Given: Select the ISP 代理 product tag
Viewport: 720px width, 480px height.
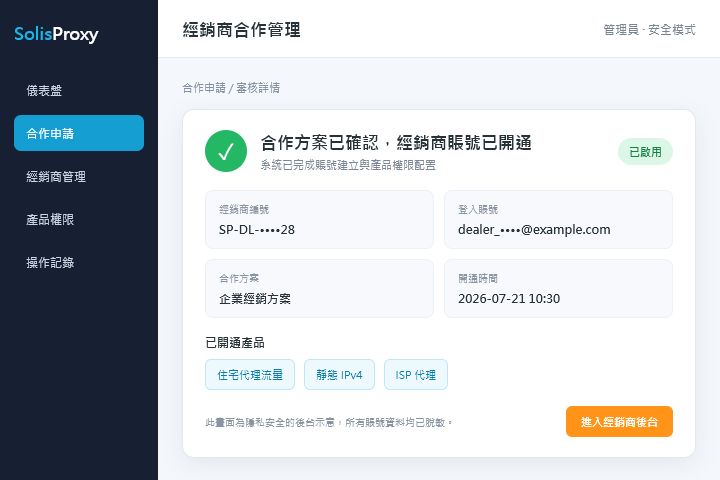Looking at the screenshot, I should point(416,375).
